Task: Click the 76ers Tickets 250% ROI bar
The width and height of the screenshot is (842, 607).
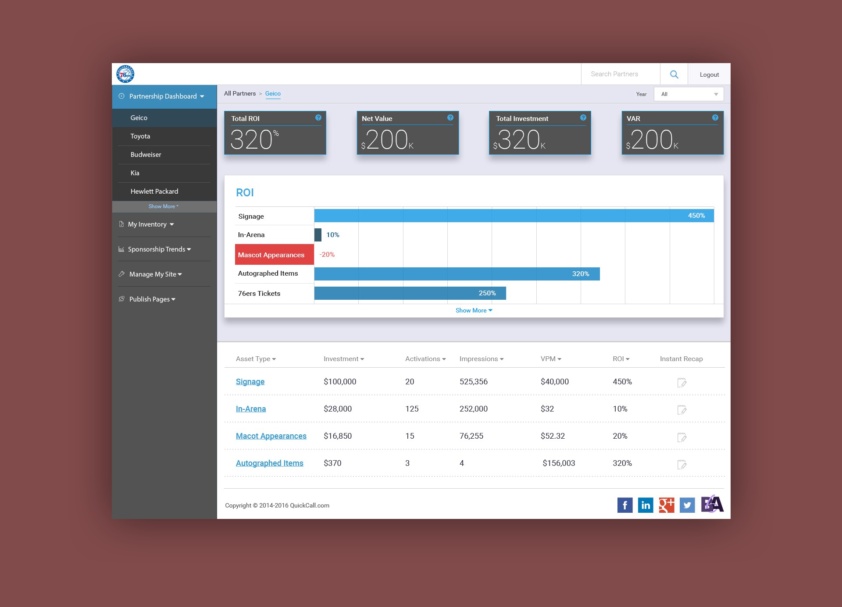Action: (x=410, y=293)
